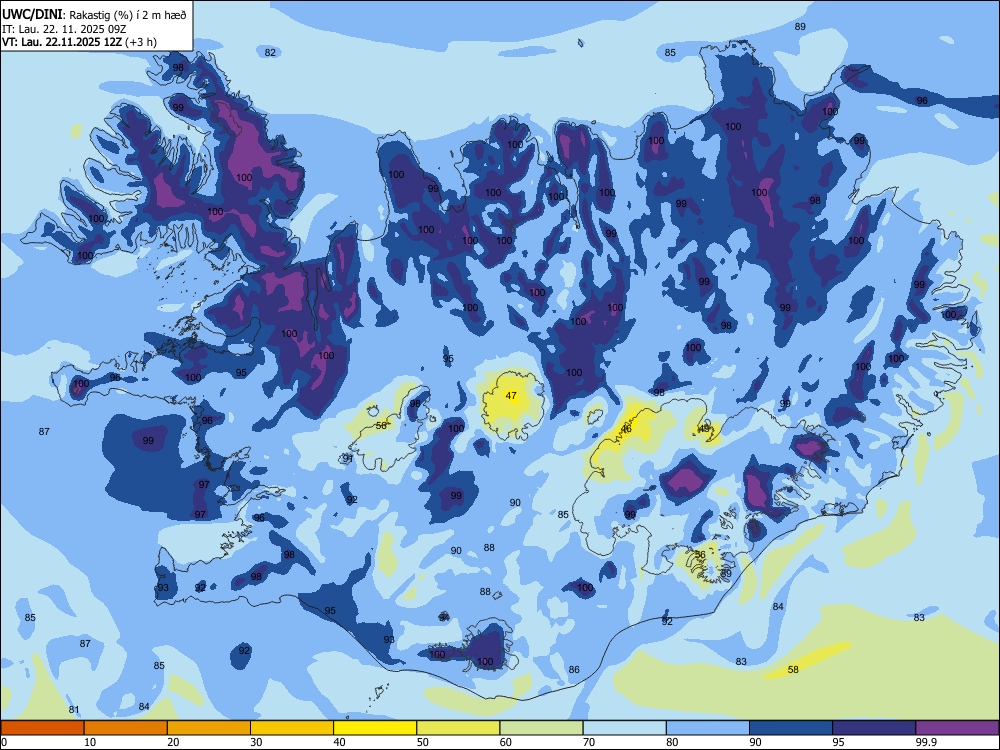
Task: Click the 20 tick label on the legend
Action: click(x=173, y=742)
